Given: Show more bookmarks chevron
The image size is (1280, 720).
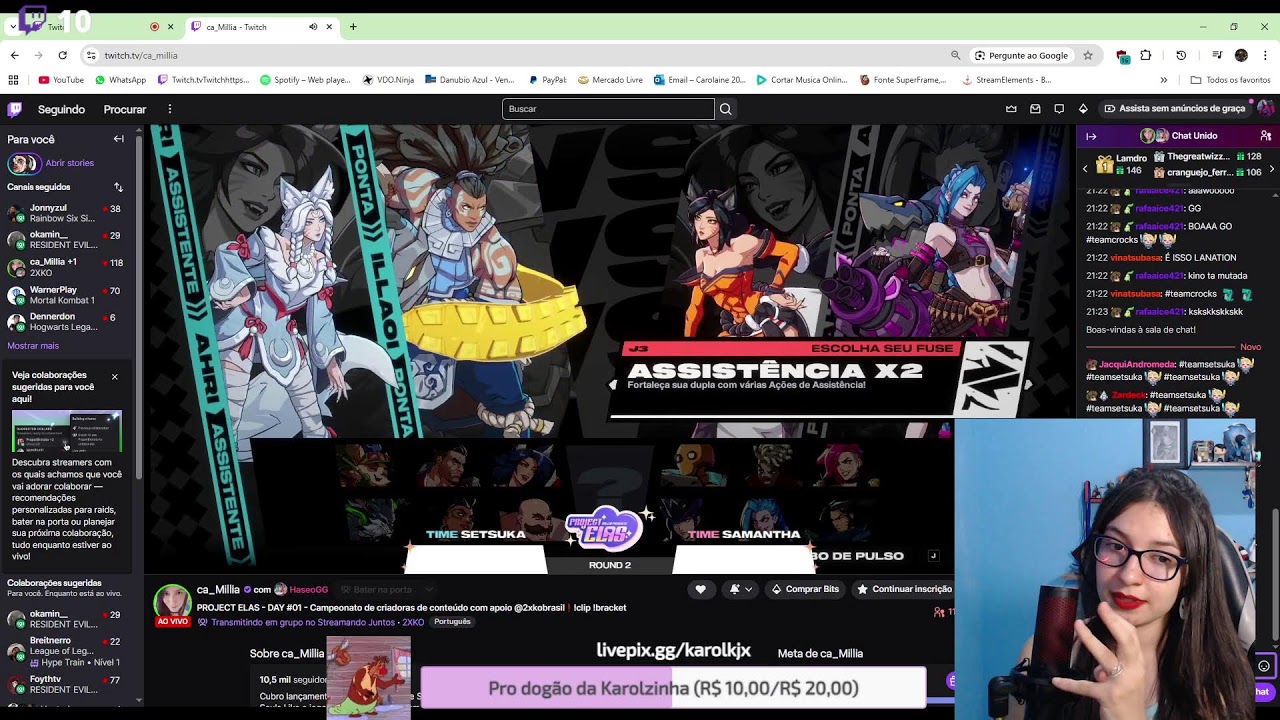Looking at the screenshot, I should click(x=1163, y=80).
